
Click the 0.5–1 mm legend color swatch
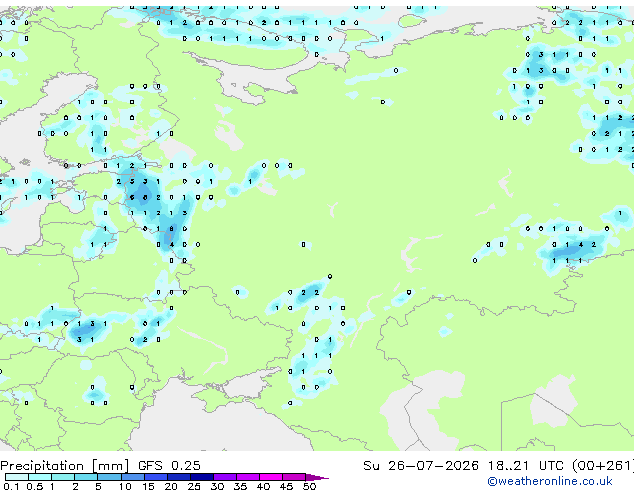click(x=40, y=477)
